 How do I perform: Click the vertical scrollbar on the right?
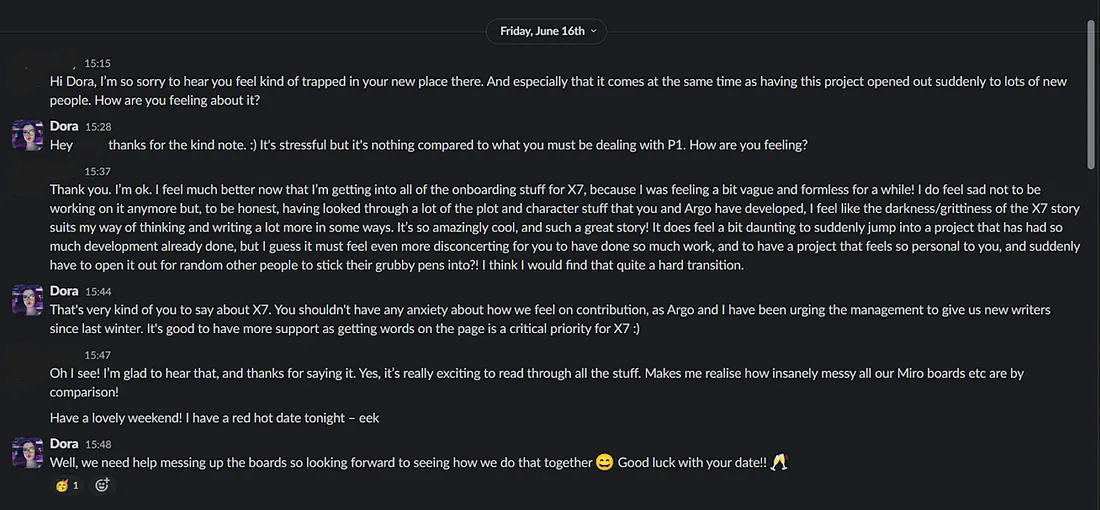1091,120
